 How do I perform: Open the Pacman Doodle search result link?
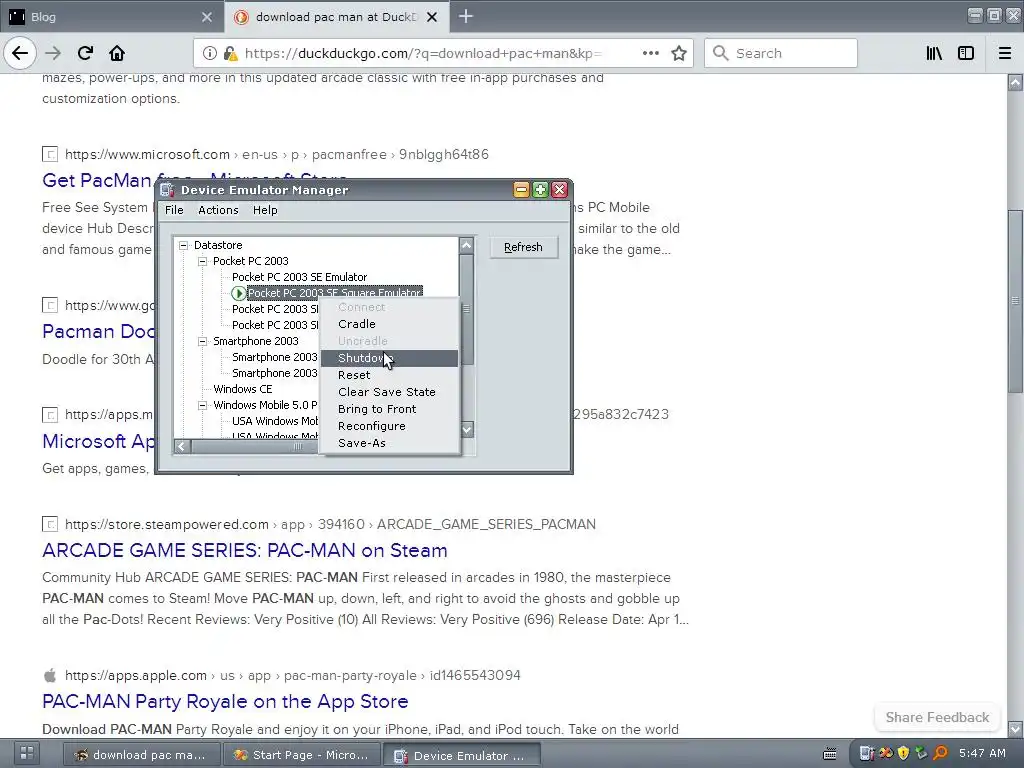(98, 331)
